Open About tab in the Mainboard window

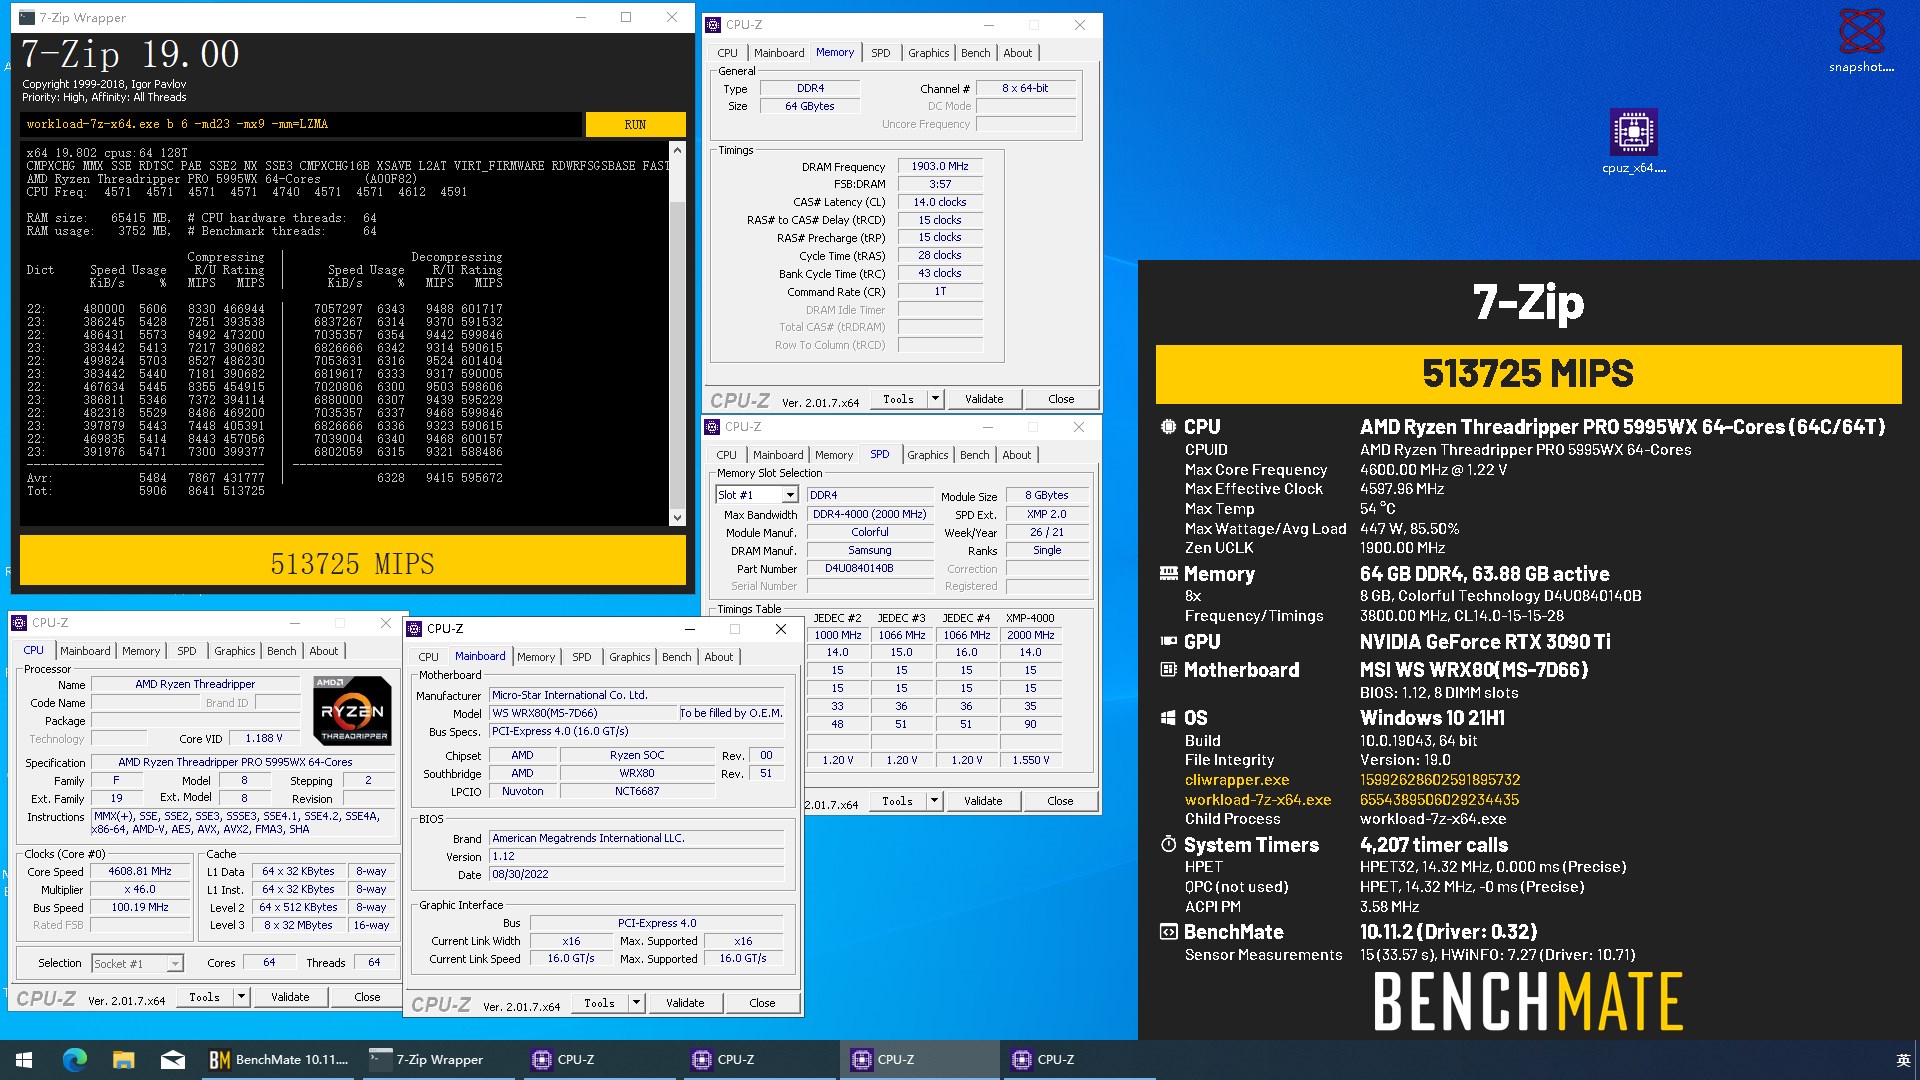[719, 657]
